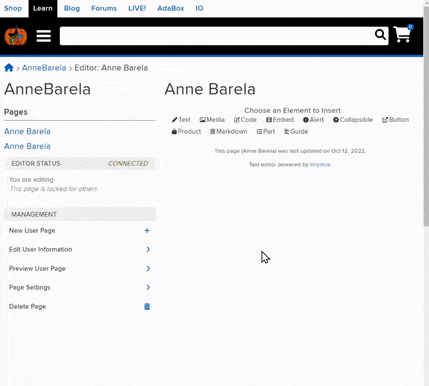Insert an Alert element
Image resolution: width=429 pixels, height=386 pixels.
[313, 120]
